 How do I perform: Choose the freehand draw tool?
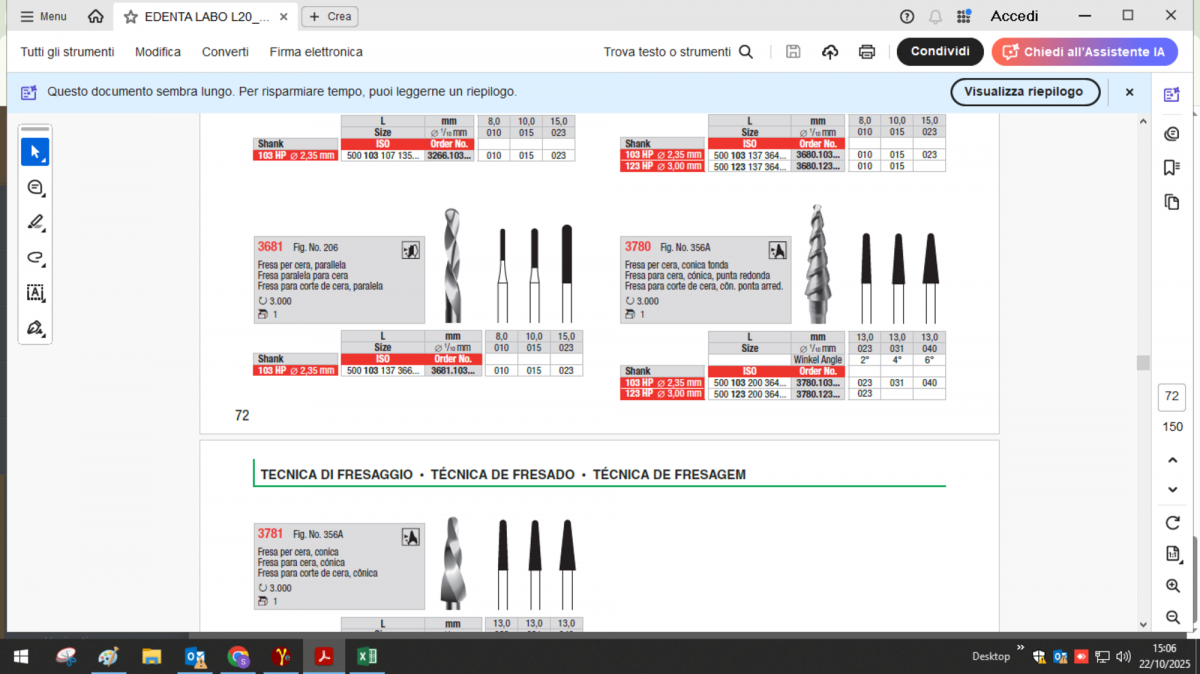point(35,257)
